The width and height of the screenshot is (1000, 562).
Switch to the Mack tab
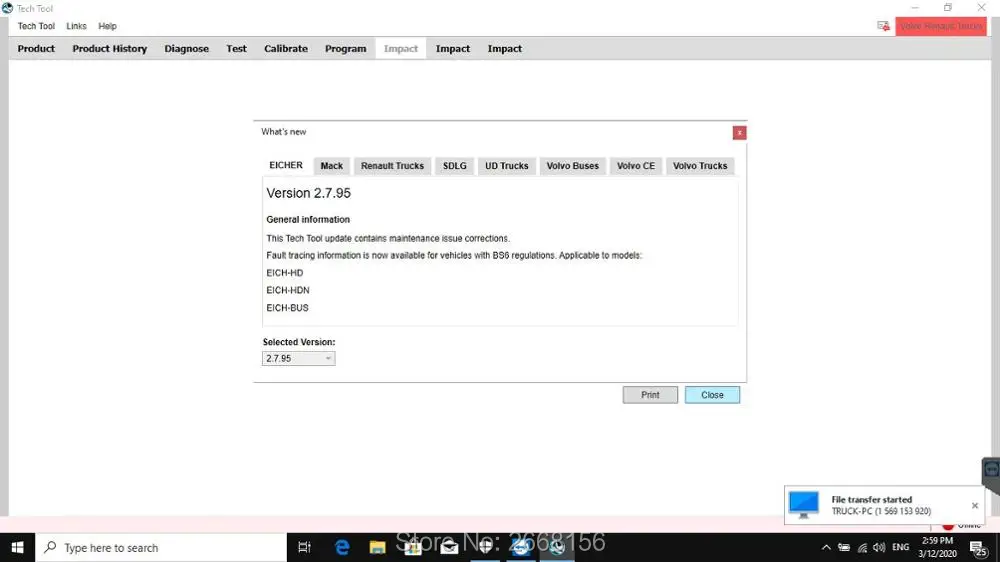coord(332,166)
